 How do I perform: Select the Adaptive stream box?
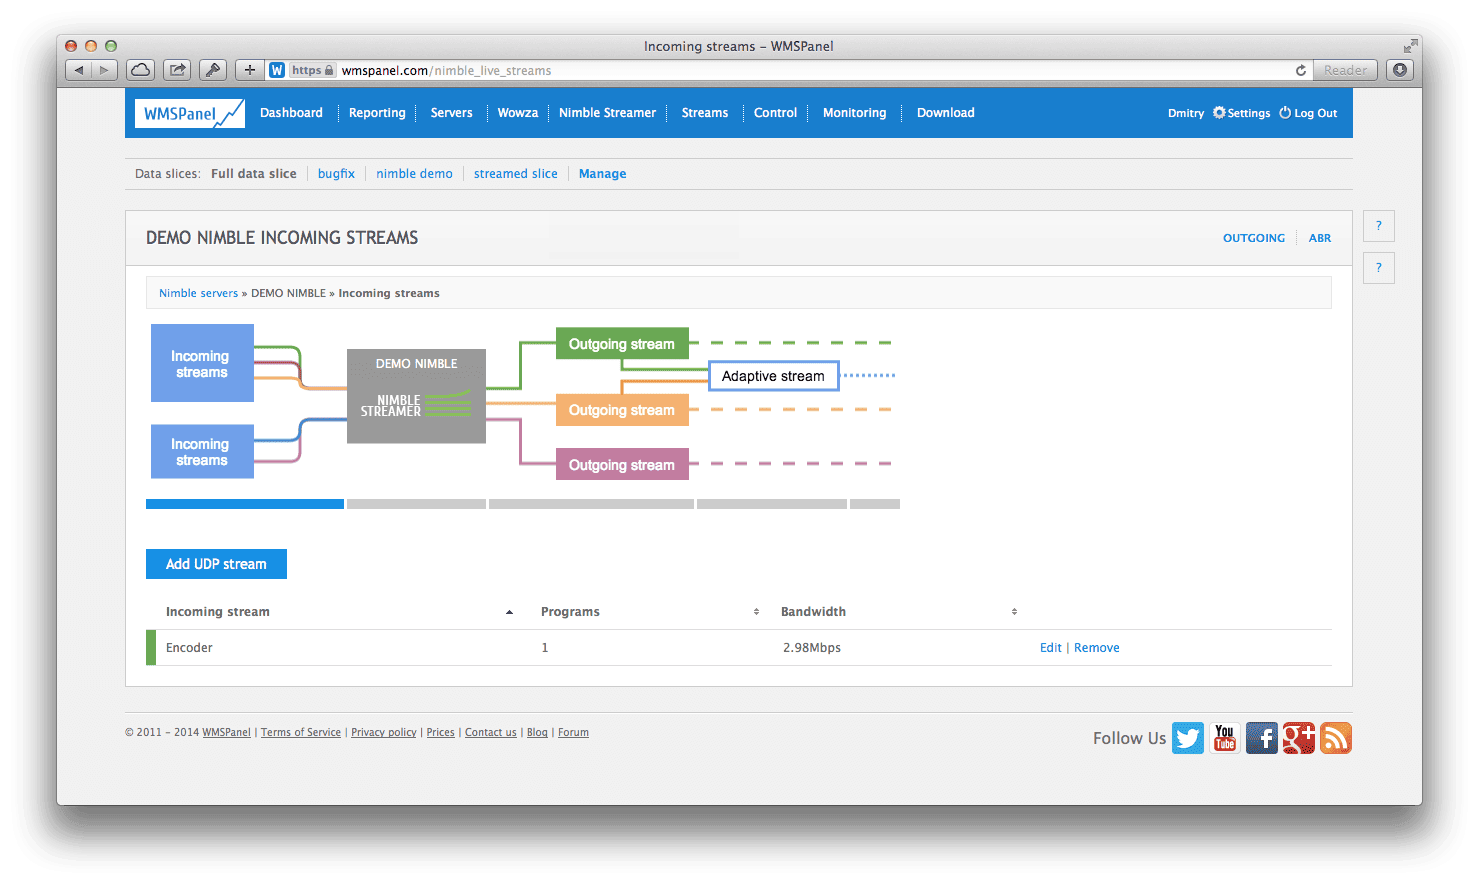click(773, 376)
